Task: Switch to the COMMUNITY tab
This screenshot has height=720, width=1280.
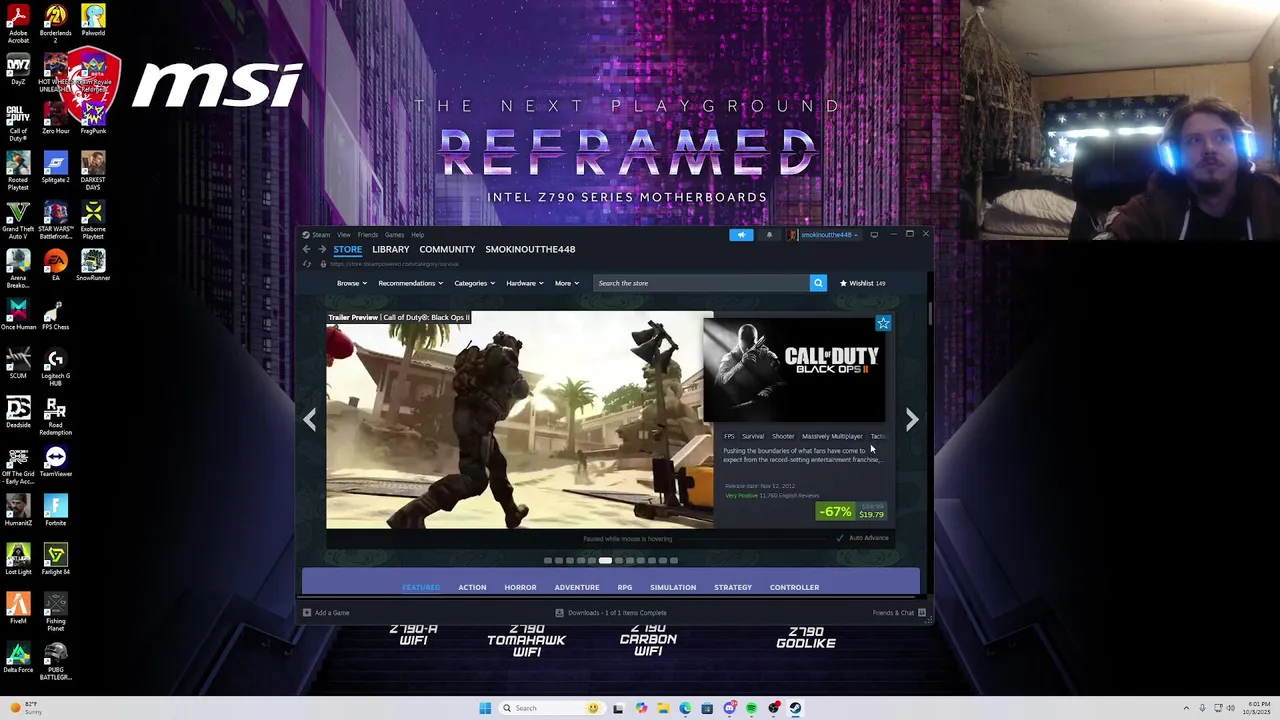Action: pos(447,249)
